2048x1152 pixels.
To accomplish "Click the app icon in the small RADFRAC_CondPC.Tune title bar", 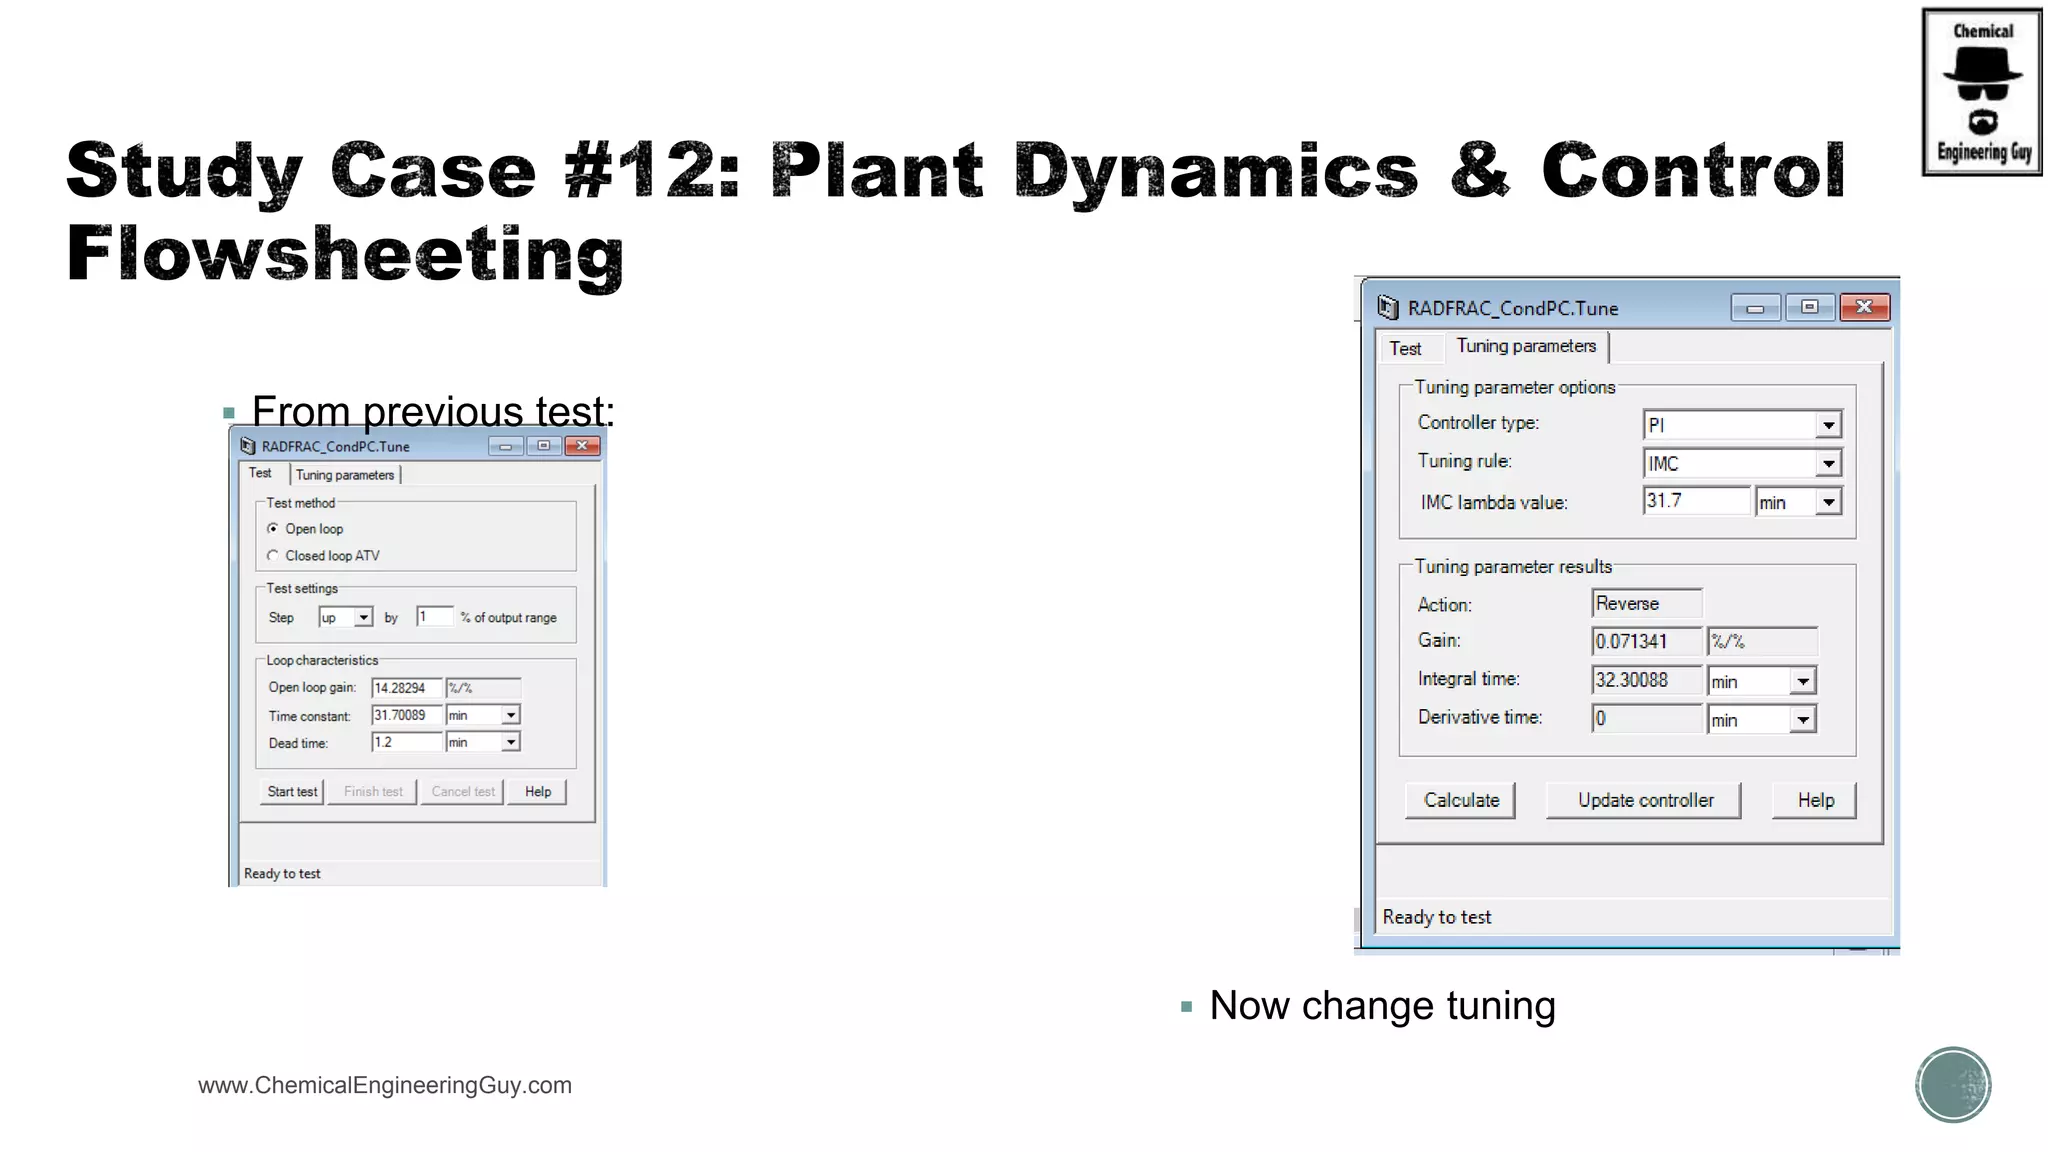I will (248, 446).
